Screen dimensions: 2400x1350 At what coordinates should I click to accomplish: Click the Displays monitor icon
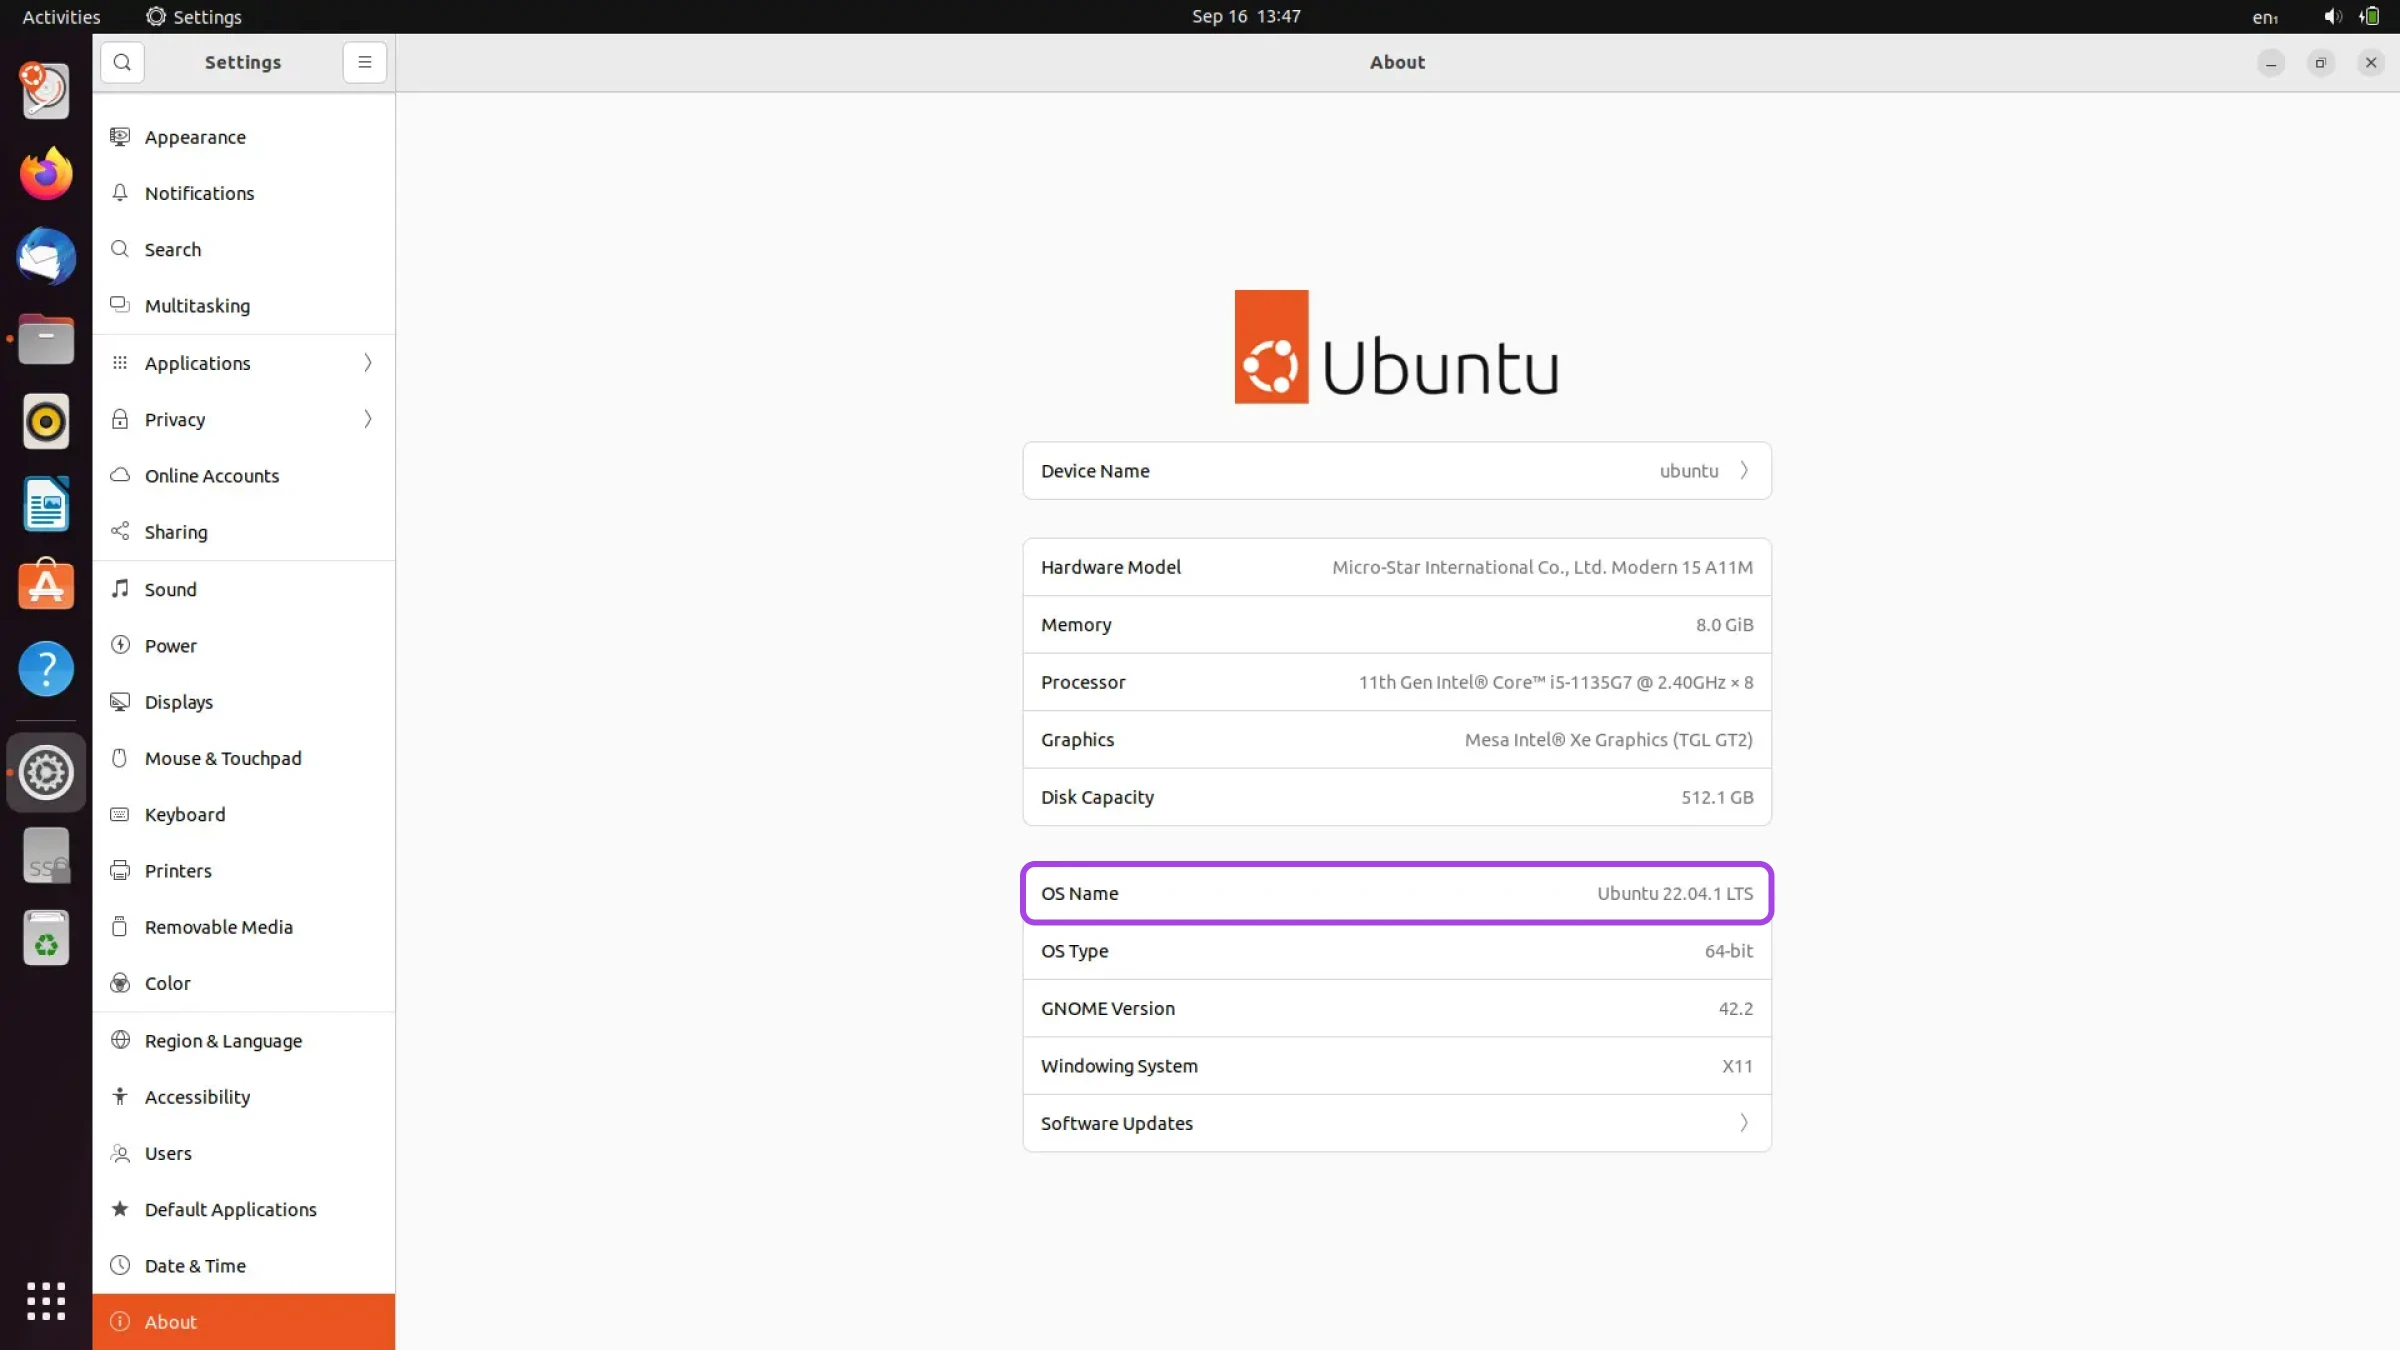click(x=120, y=702)
